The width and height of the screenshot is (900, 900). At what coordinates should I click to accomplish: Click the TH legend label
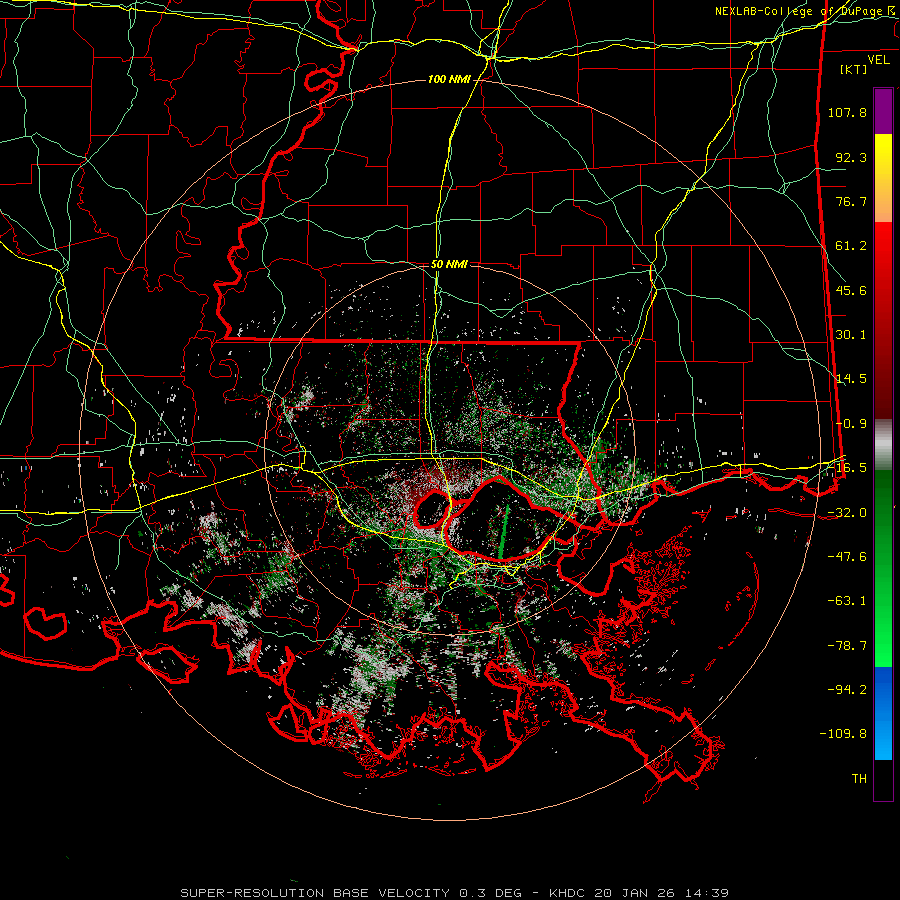click(859, 779)
